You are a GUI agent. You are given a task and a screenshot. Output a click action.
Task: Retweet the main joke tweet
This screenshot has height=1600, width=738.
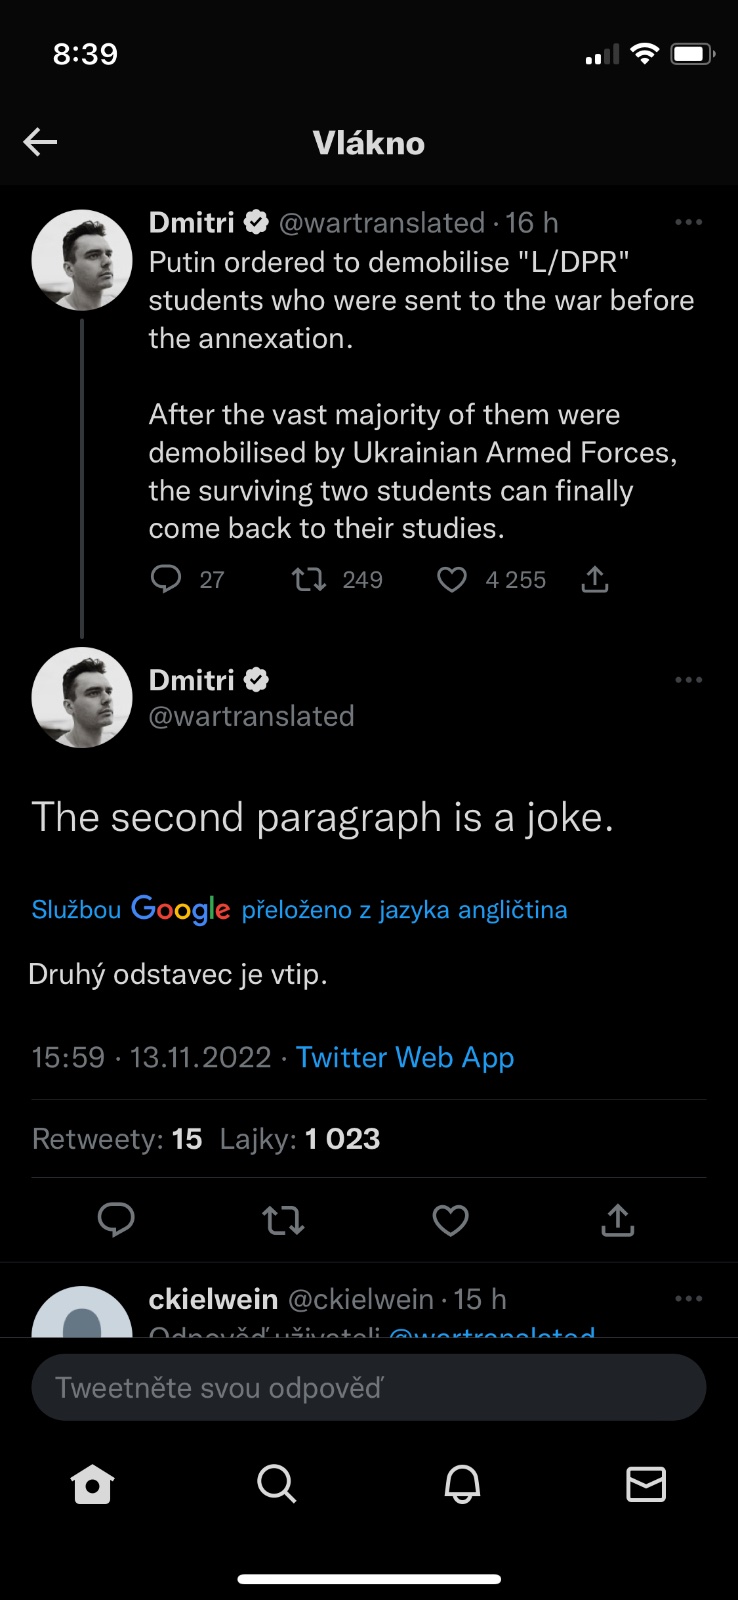(x=283, y=1220)
